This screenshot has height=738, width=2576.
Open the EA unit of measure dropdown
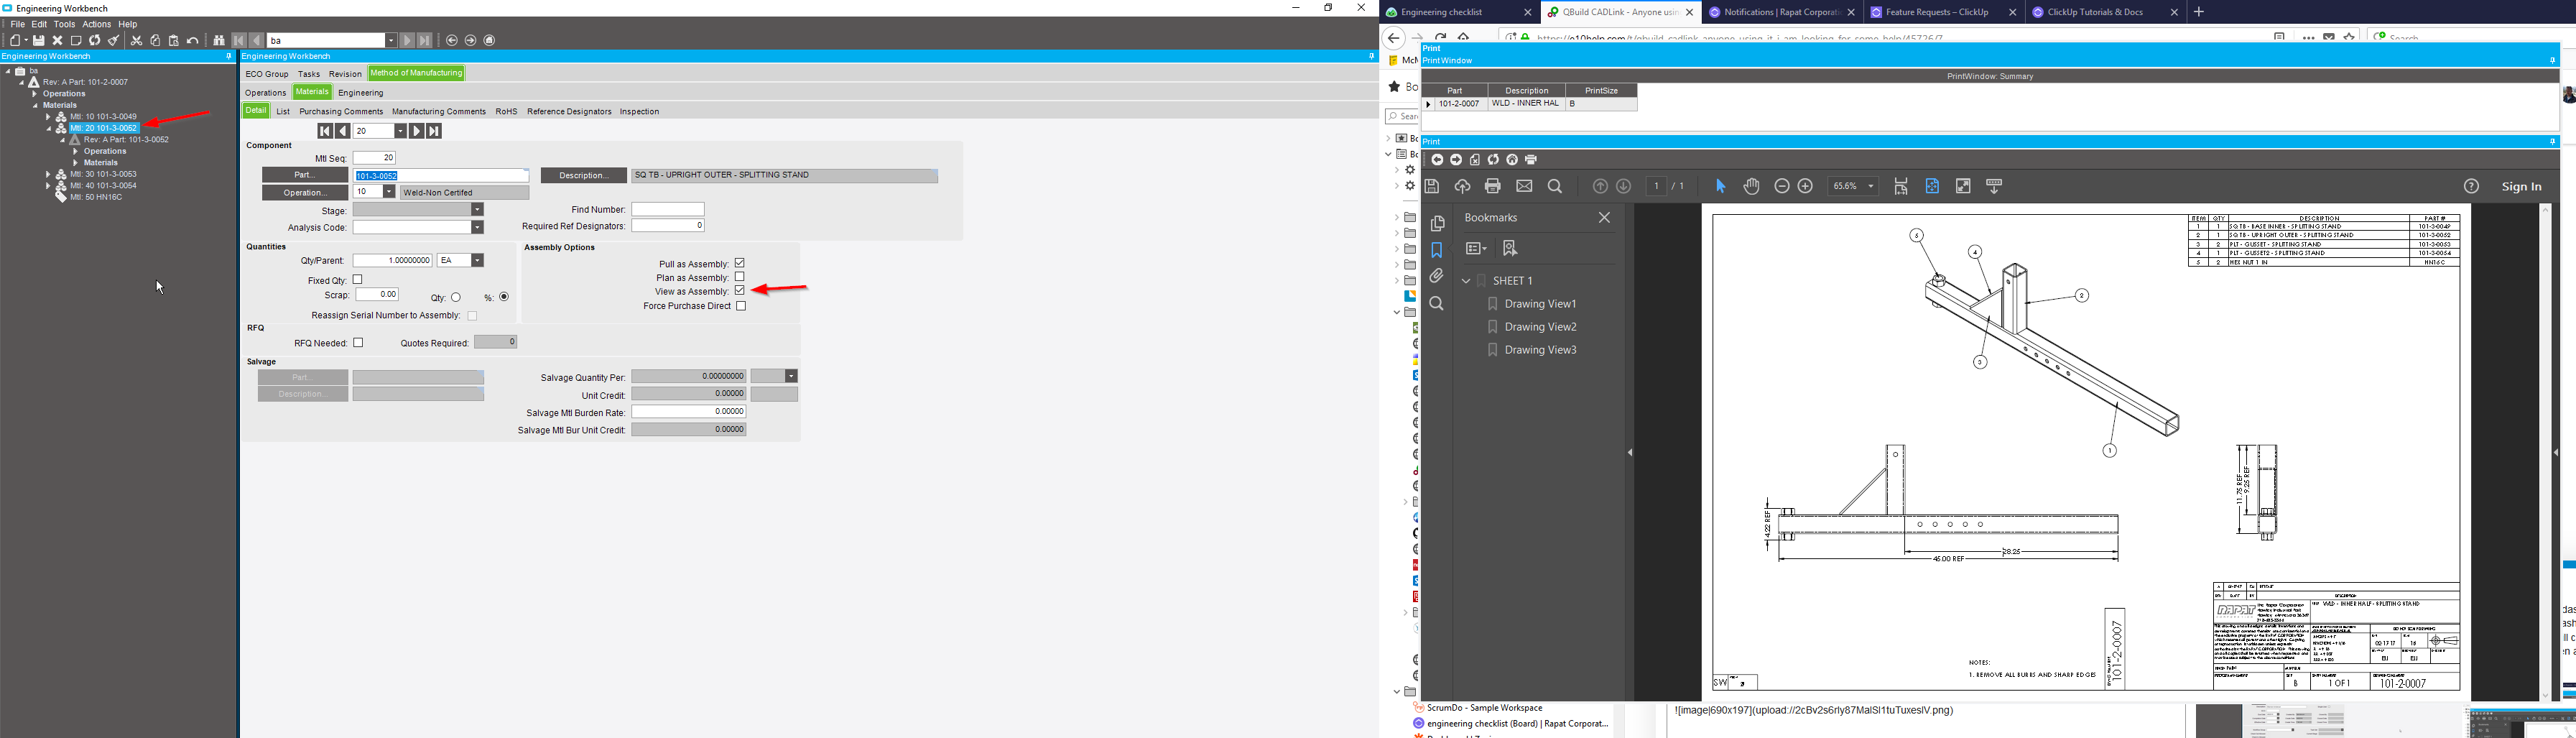click(477, 261)
